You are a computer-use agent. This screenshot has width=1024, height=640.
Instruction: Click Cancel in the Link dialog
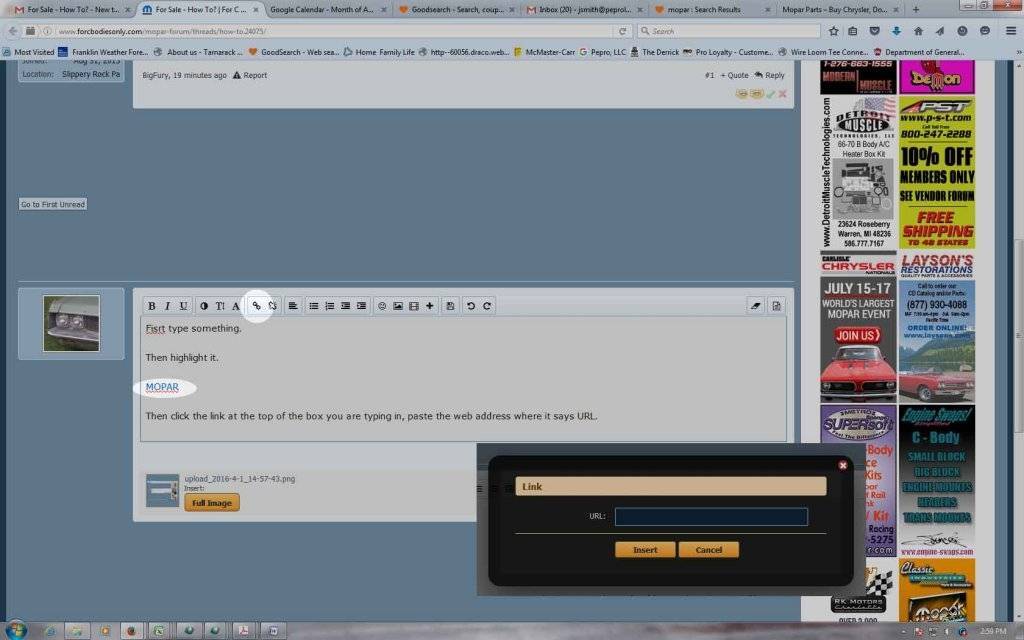[x=708, y=550]
